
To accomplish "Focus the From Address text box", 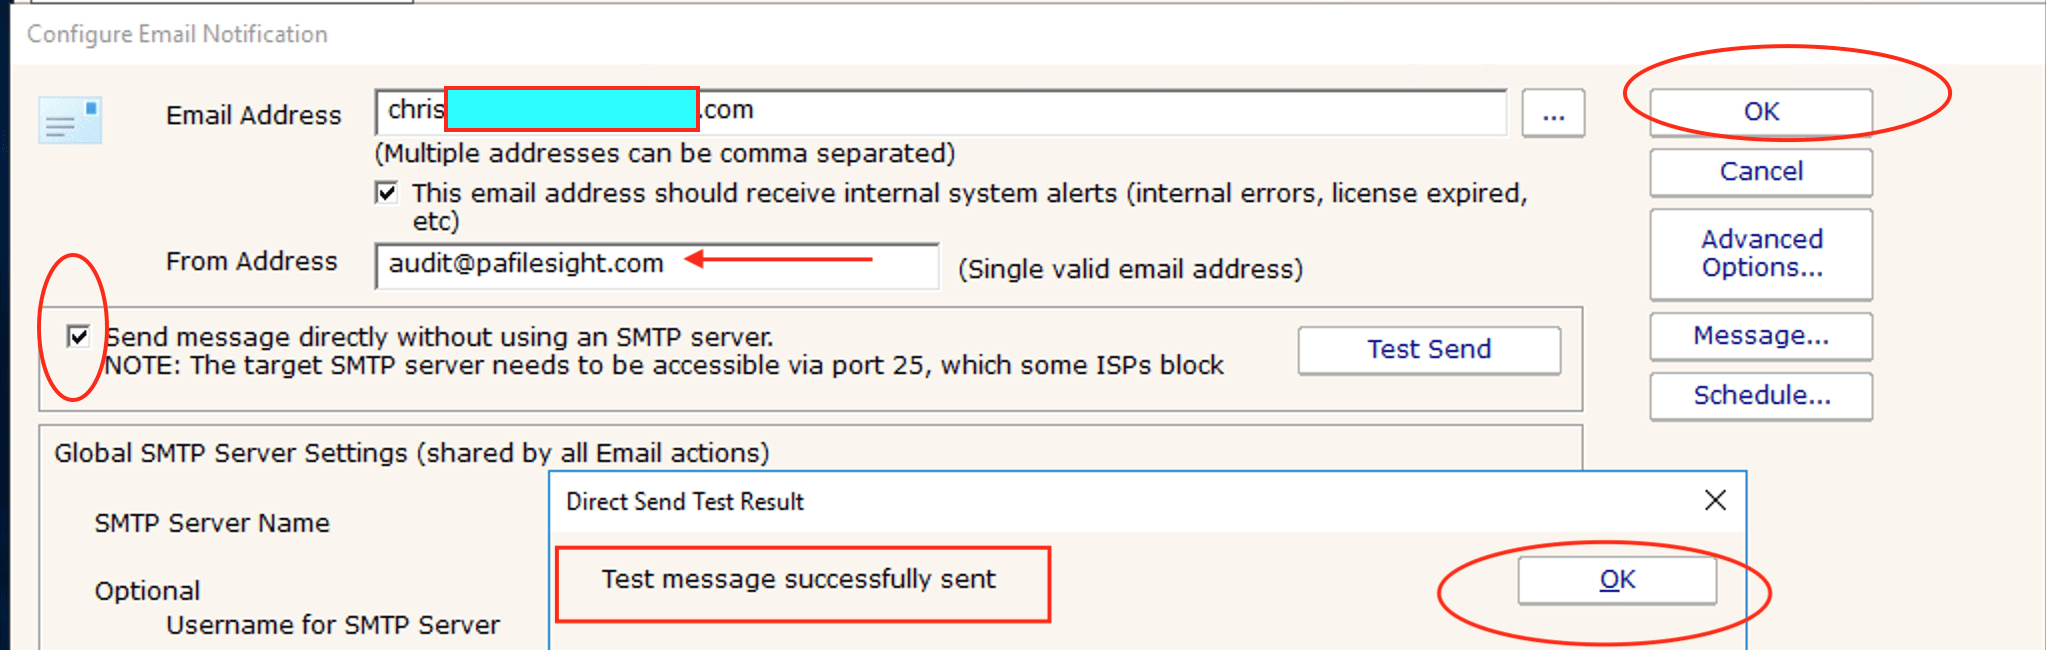I will pos(656,265).
